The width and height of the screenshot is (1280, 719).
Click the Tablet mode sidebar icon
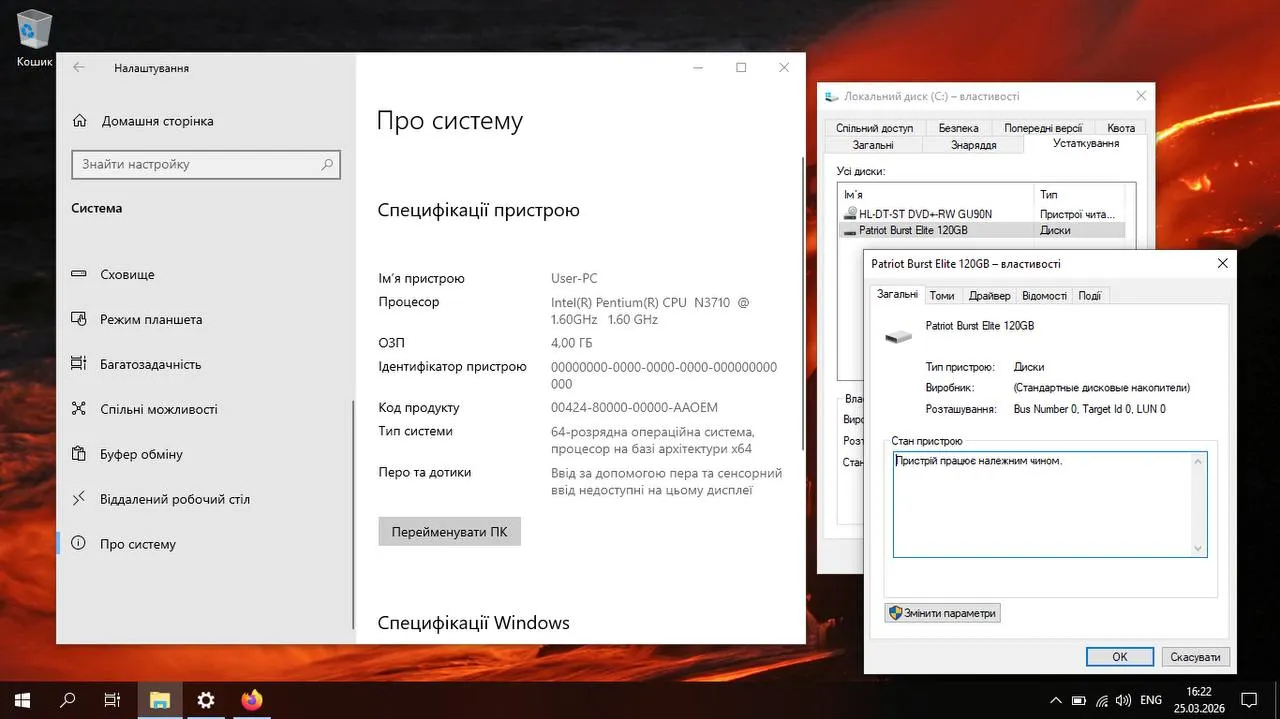(80, 319)
